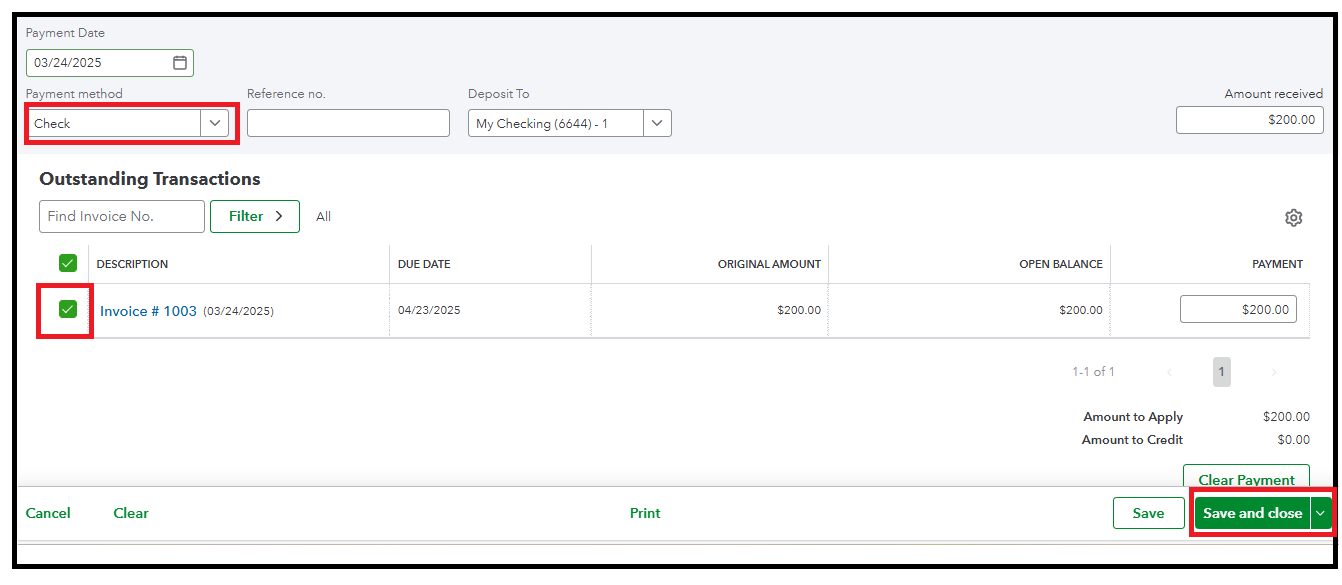
Task: Select page 1 in pagination
Action: [1221, 372]
